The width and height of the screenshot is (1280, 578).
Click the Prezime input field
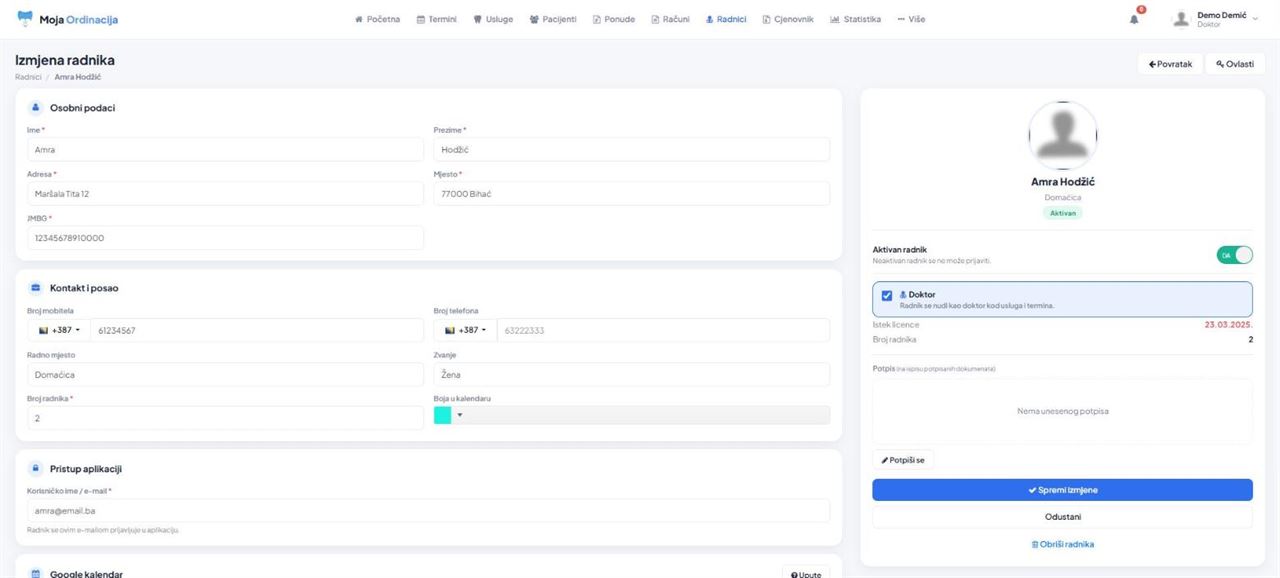[x=631, y=149]
